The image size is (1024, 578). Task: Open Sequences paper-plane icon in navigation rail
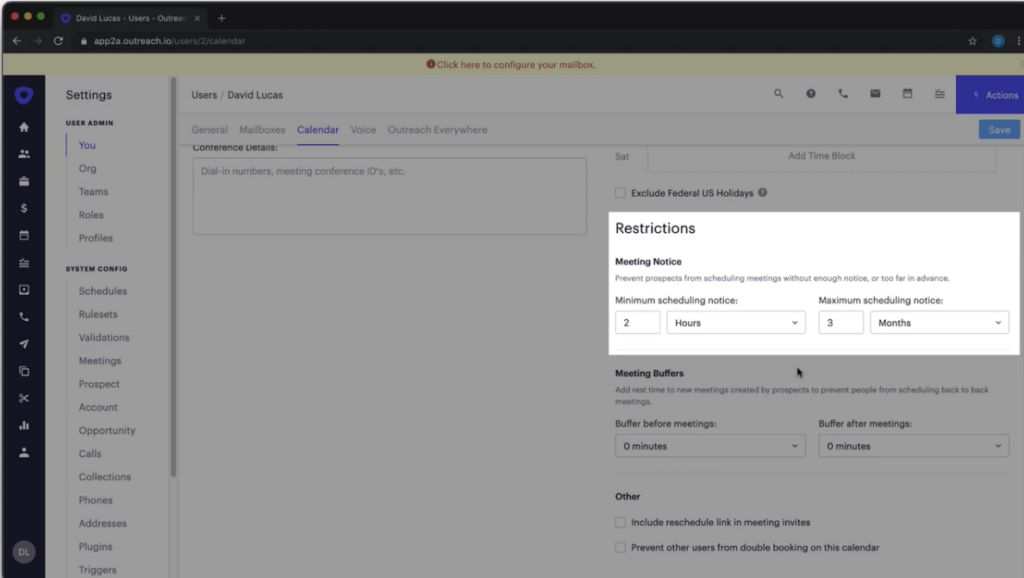24,344
